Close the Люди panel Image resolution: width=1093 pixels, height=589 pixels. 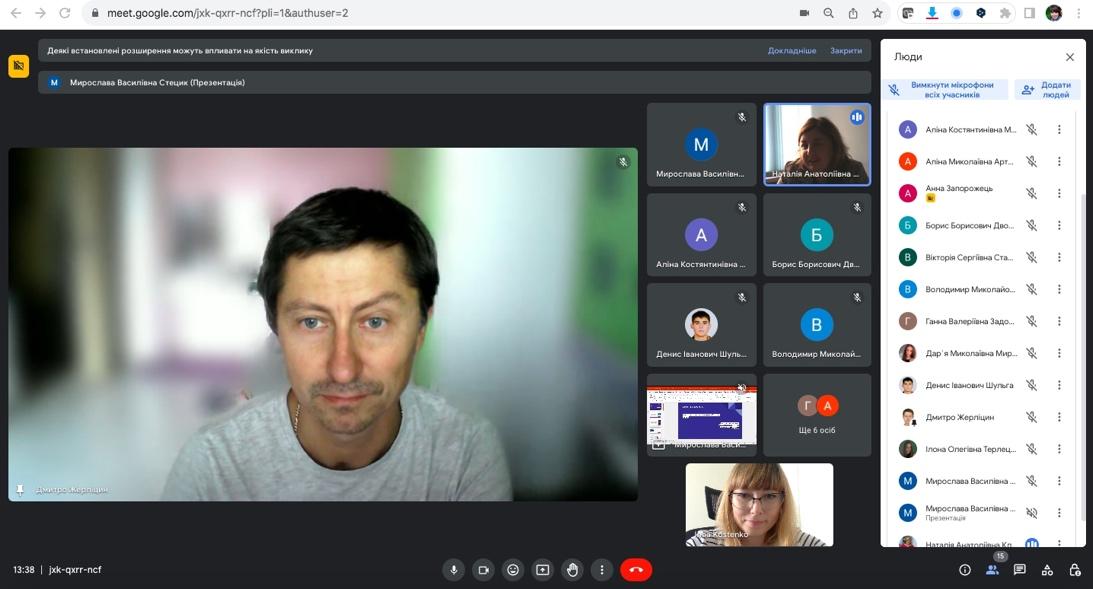coord(1070,57)
